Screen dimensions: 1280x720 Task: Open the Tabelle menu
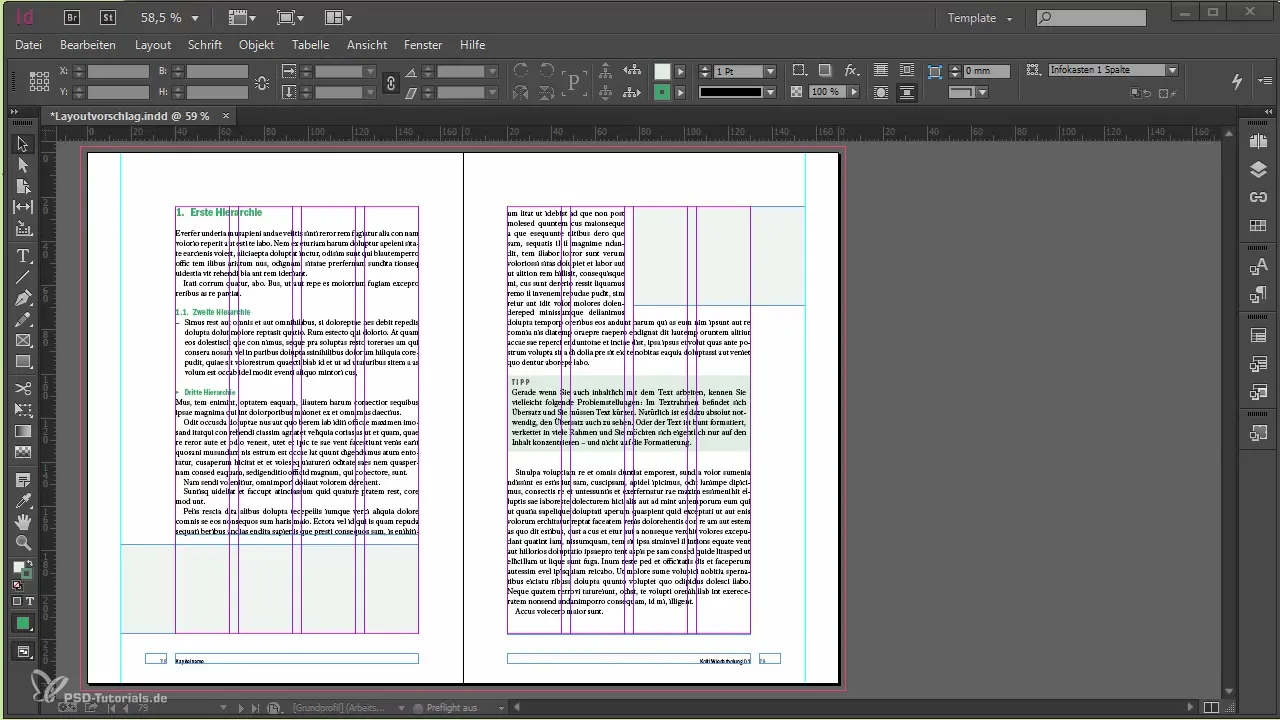(x=310, y=45)
